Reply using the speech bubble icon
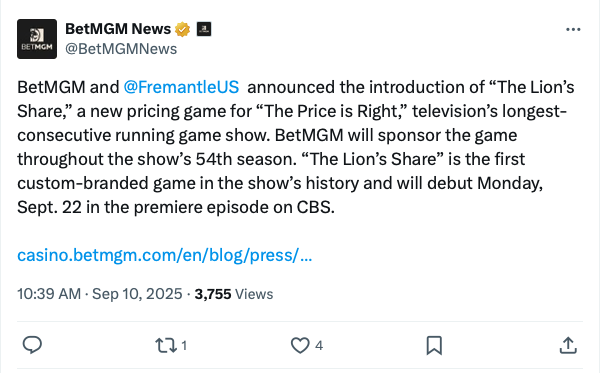 [x=32, y=345]
